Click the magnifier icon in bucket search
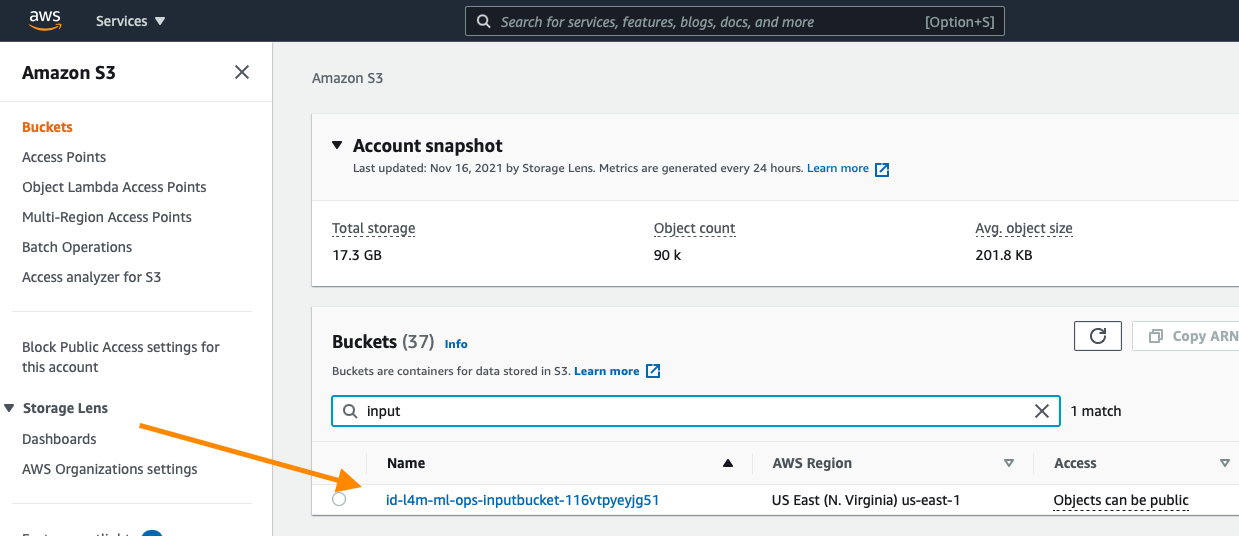Screen dimensions: 1239x536 click(x=350, y=411)
